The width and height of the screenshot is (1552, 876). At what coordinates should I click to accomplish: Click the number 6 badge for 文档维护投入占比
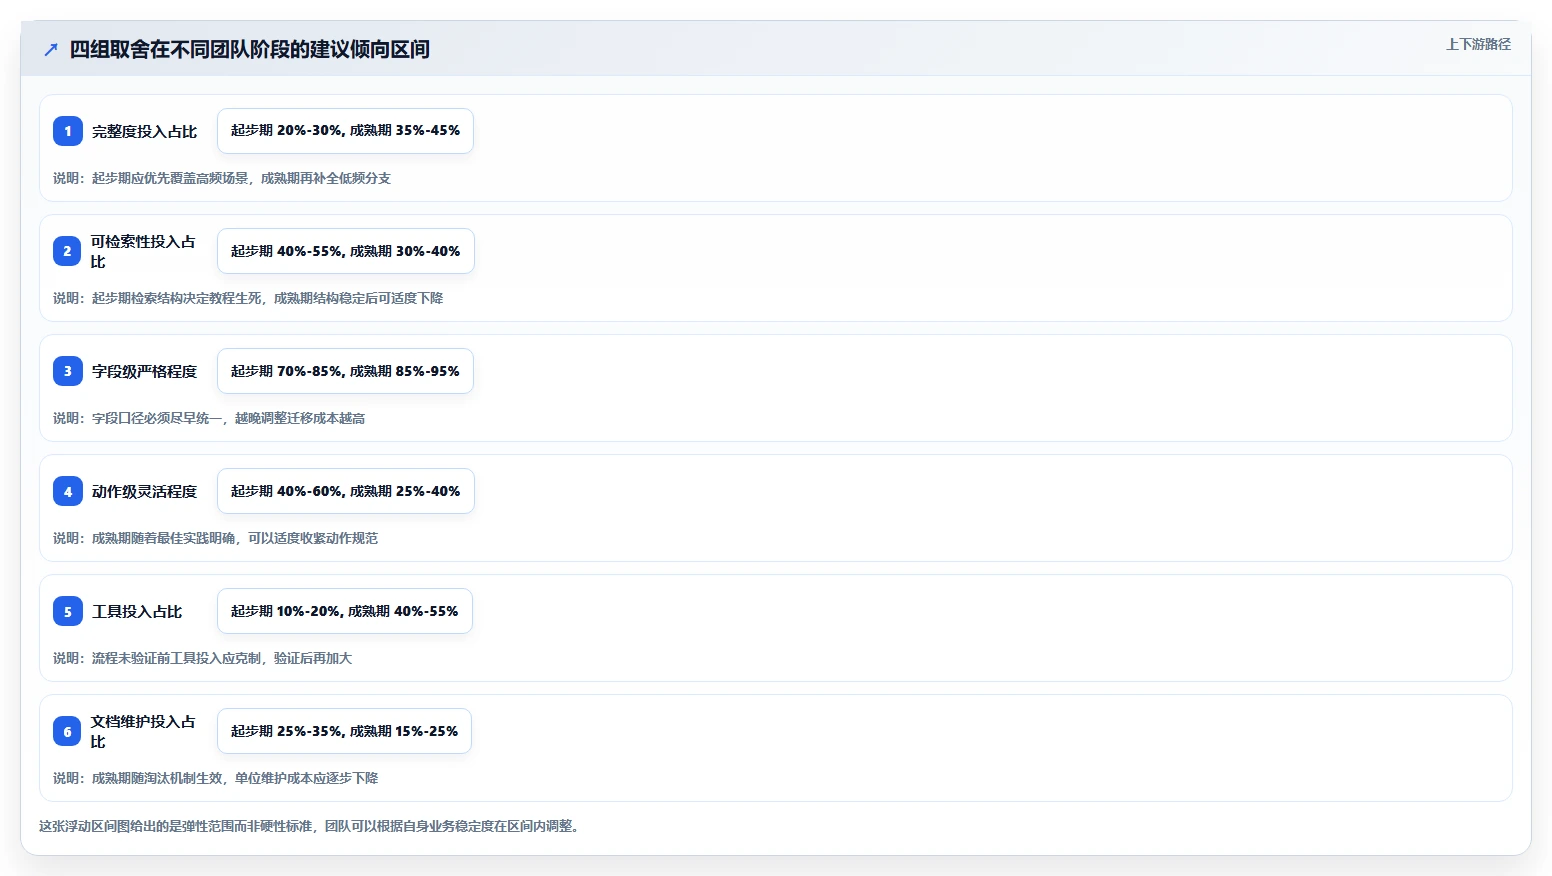tap(68, 731)
